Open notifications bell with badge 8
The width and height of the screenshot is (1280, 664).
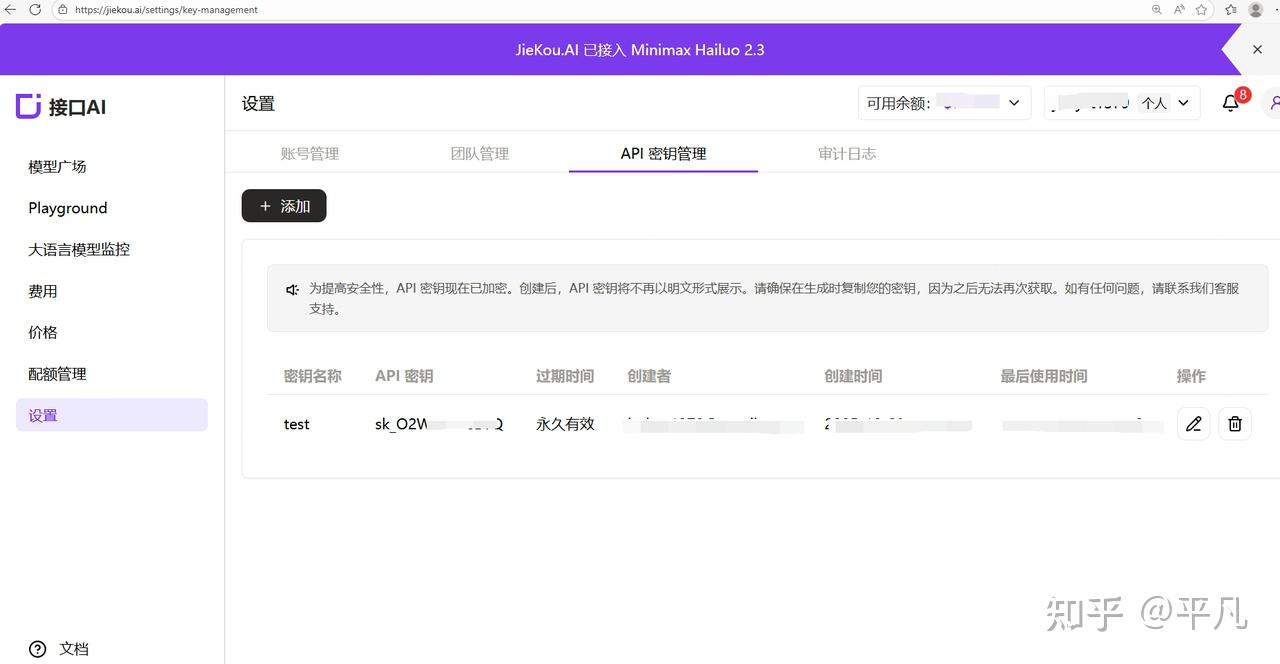pyautogui.click(x=1231, y=103)
